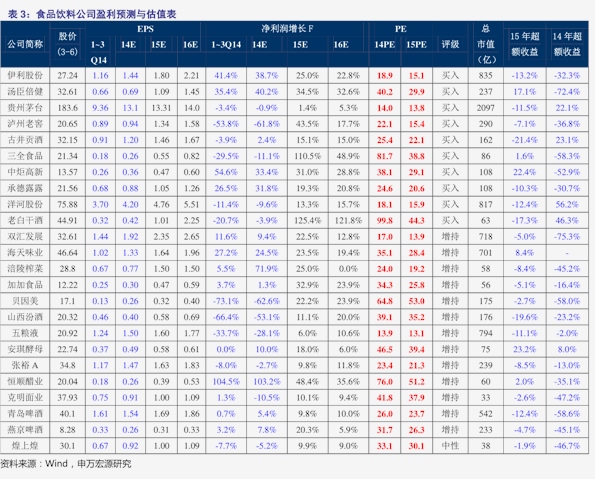The width and height of the screenshot is (595, 479).
Task: Click the table title 食品饮料公司盈利预测与估值表
Action: click(106, 14)
